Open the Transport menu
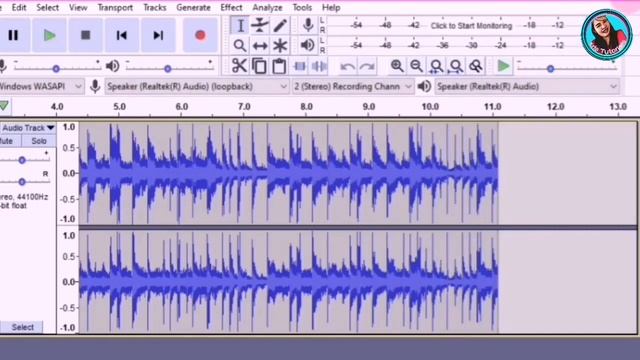 coord(115,7)
